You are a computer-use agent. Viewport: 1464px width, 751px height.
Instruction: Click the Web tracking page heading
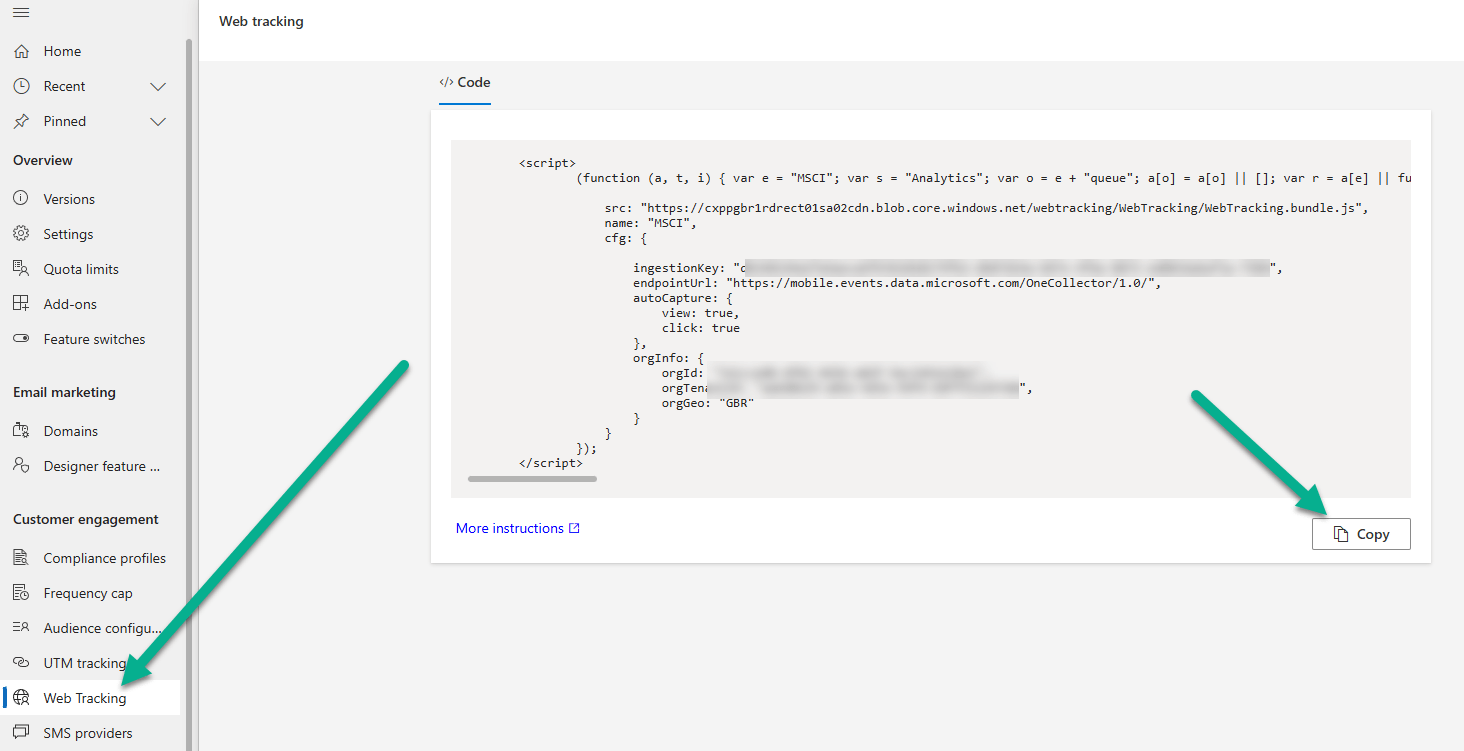coord(261,21)
